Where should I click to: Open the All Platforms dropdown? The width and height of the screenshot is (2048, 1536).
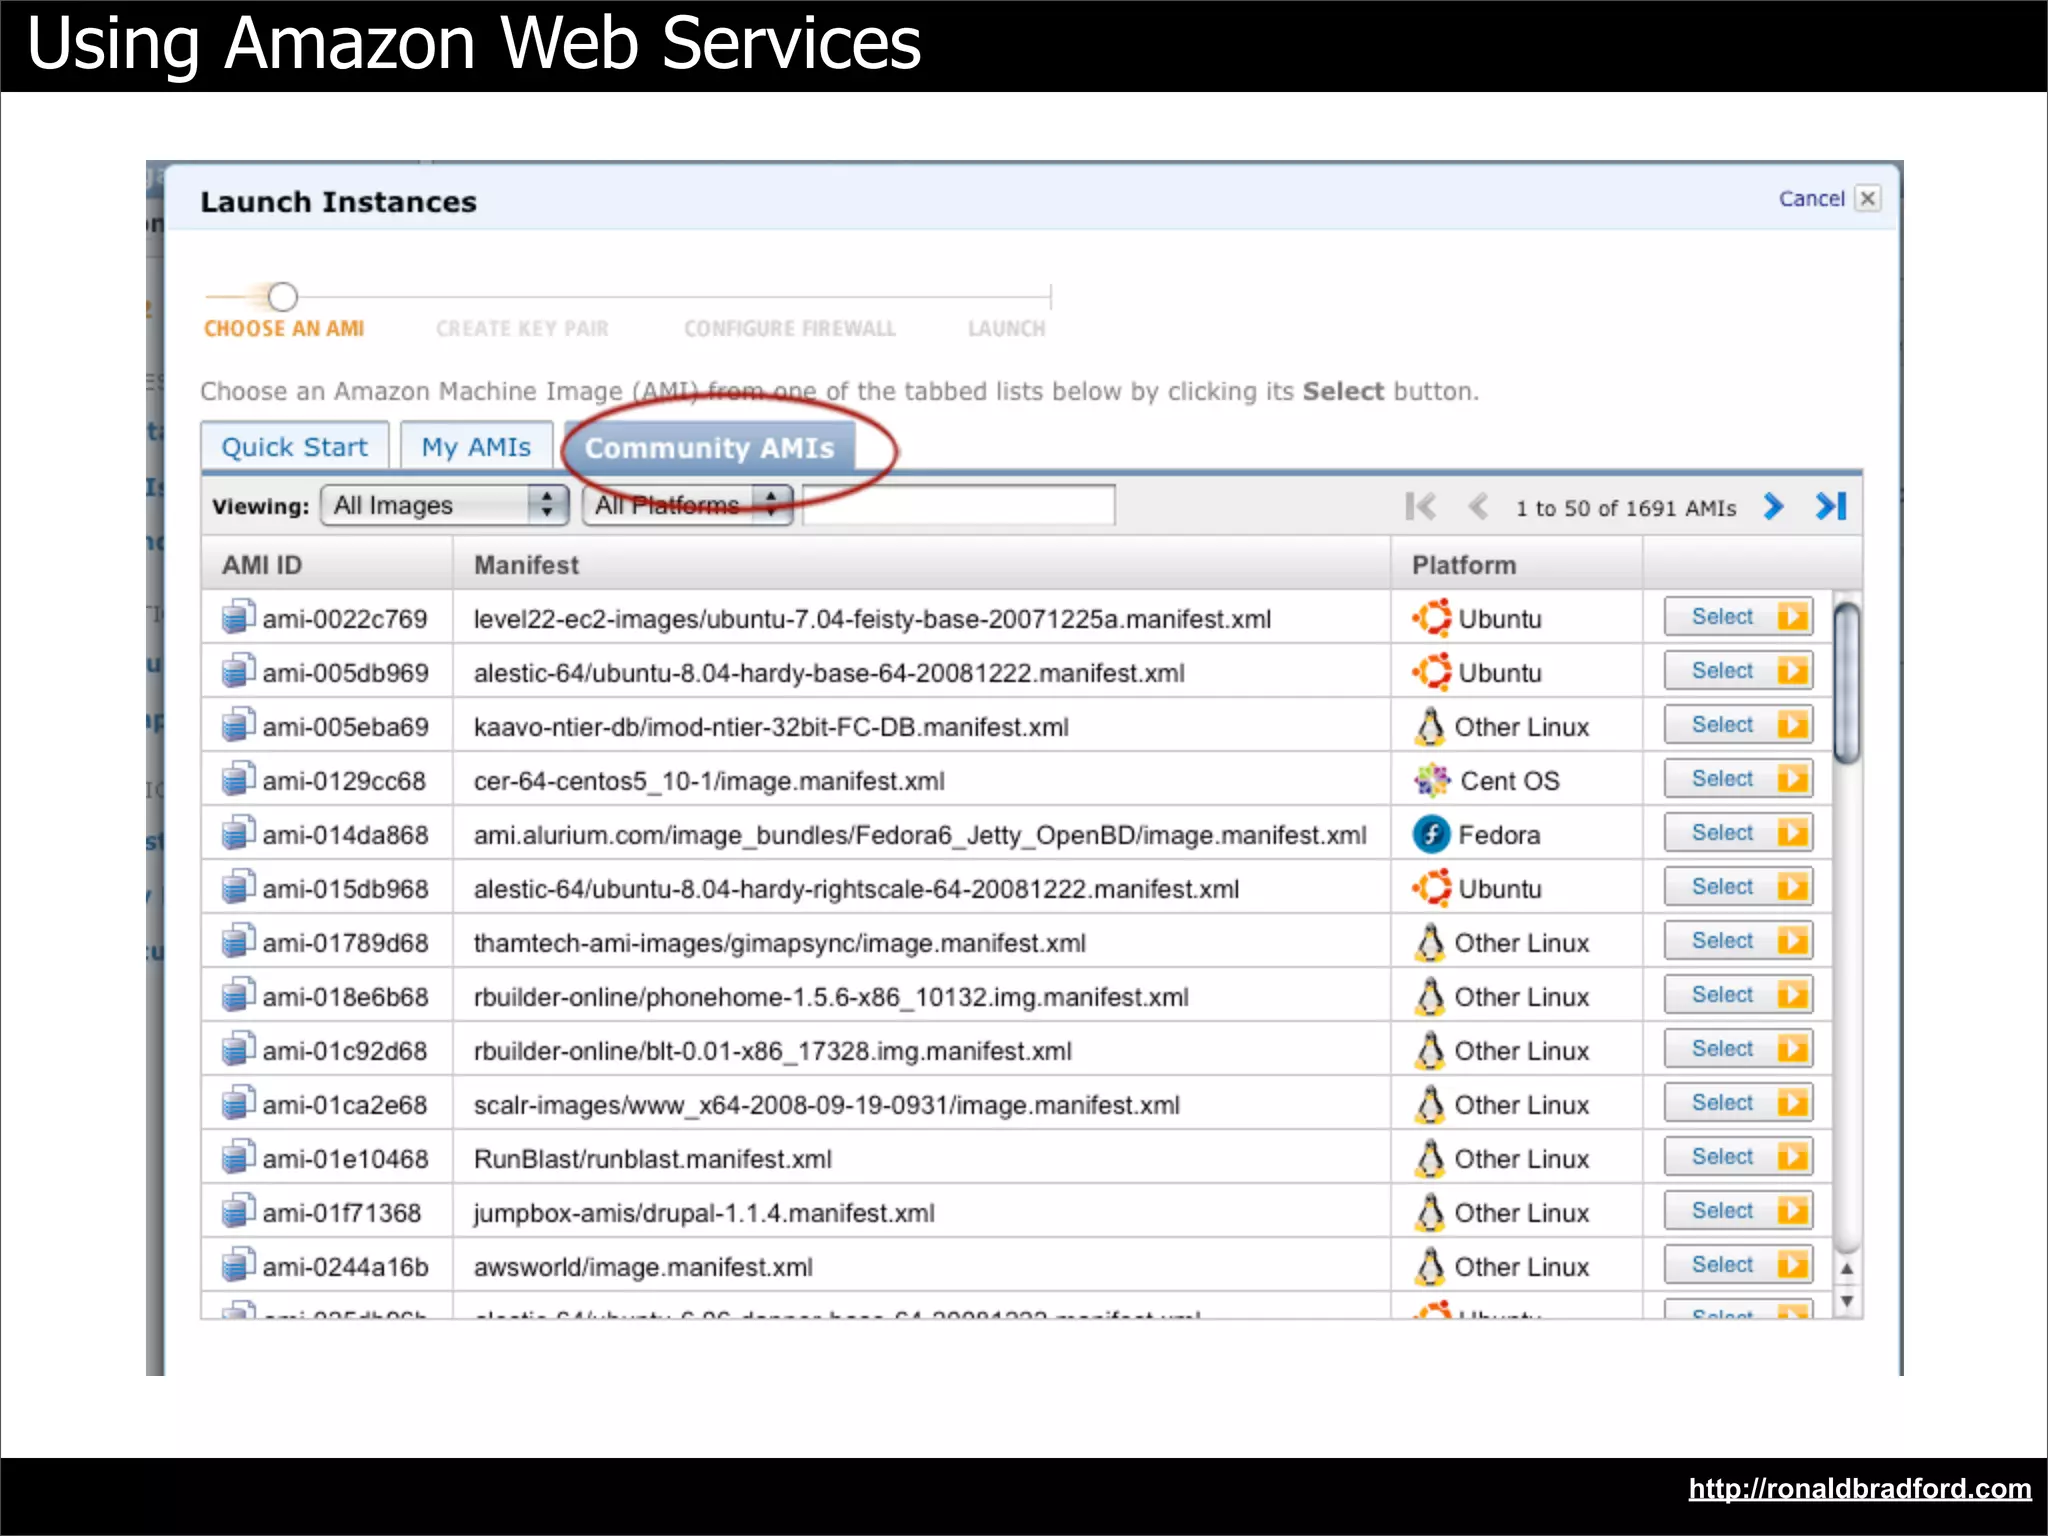pos(688,505)
